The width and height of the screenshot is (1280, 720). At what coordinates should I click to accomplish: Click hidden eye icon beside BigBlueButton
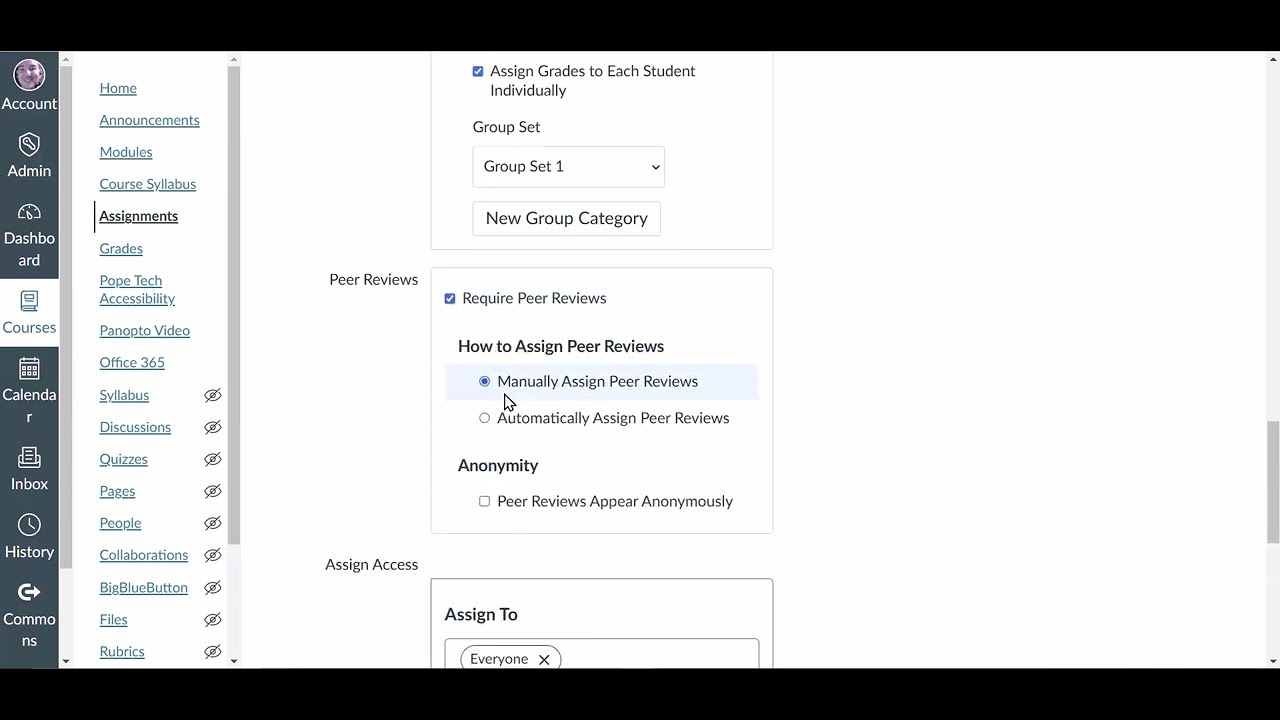tap(212, 587)
